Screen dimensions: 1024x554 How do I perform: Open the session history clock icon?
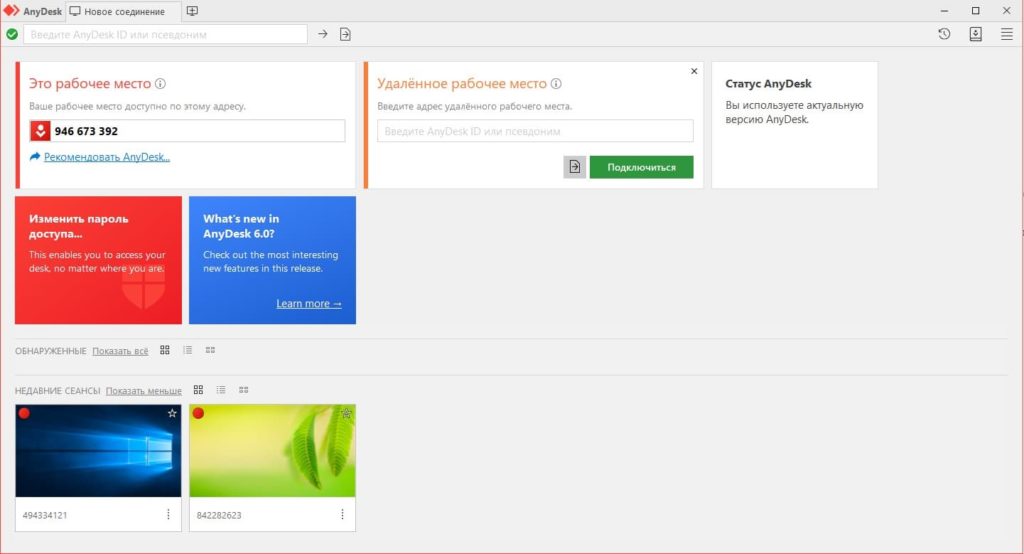(944, 34)
